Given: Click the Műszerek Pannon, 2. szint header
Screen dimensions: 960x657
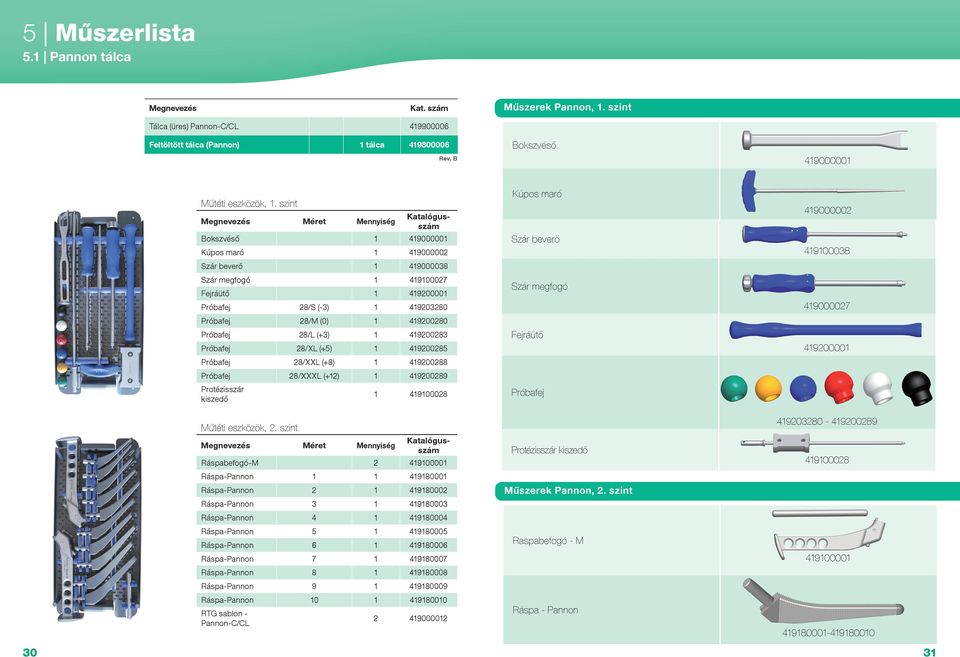Looking at the screenshot, I should [568, 490].
